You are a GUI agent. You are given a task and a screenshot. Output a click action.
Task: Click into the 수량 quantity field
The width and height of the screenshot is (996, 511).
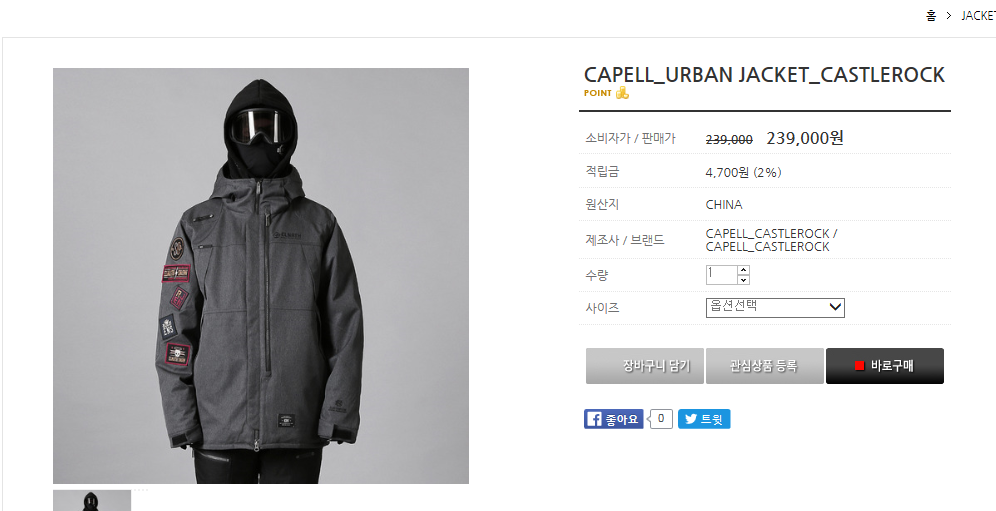coord(721,275)
